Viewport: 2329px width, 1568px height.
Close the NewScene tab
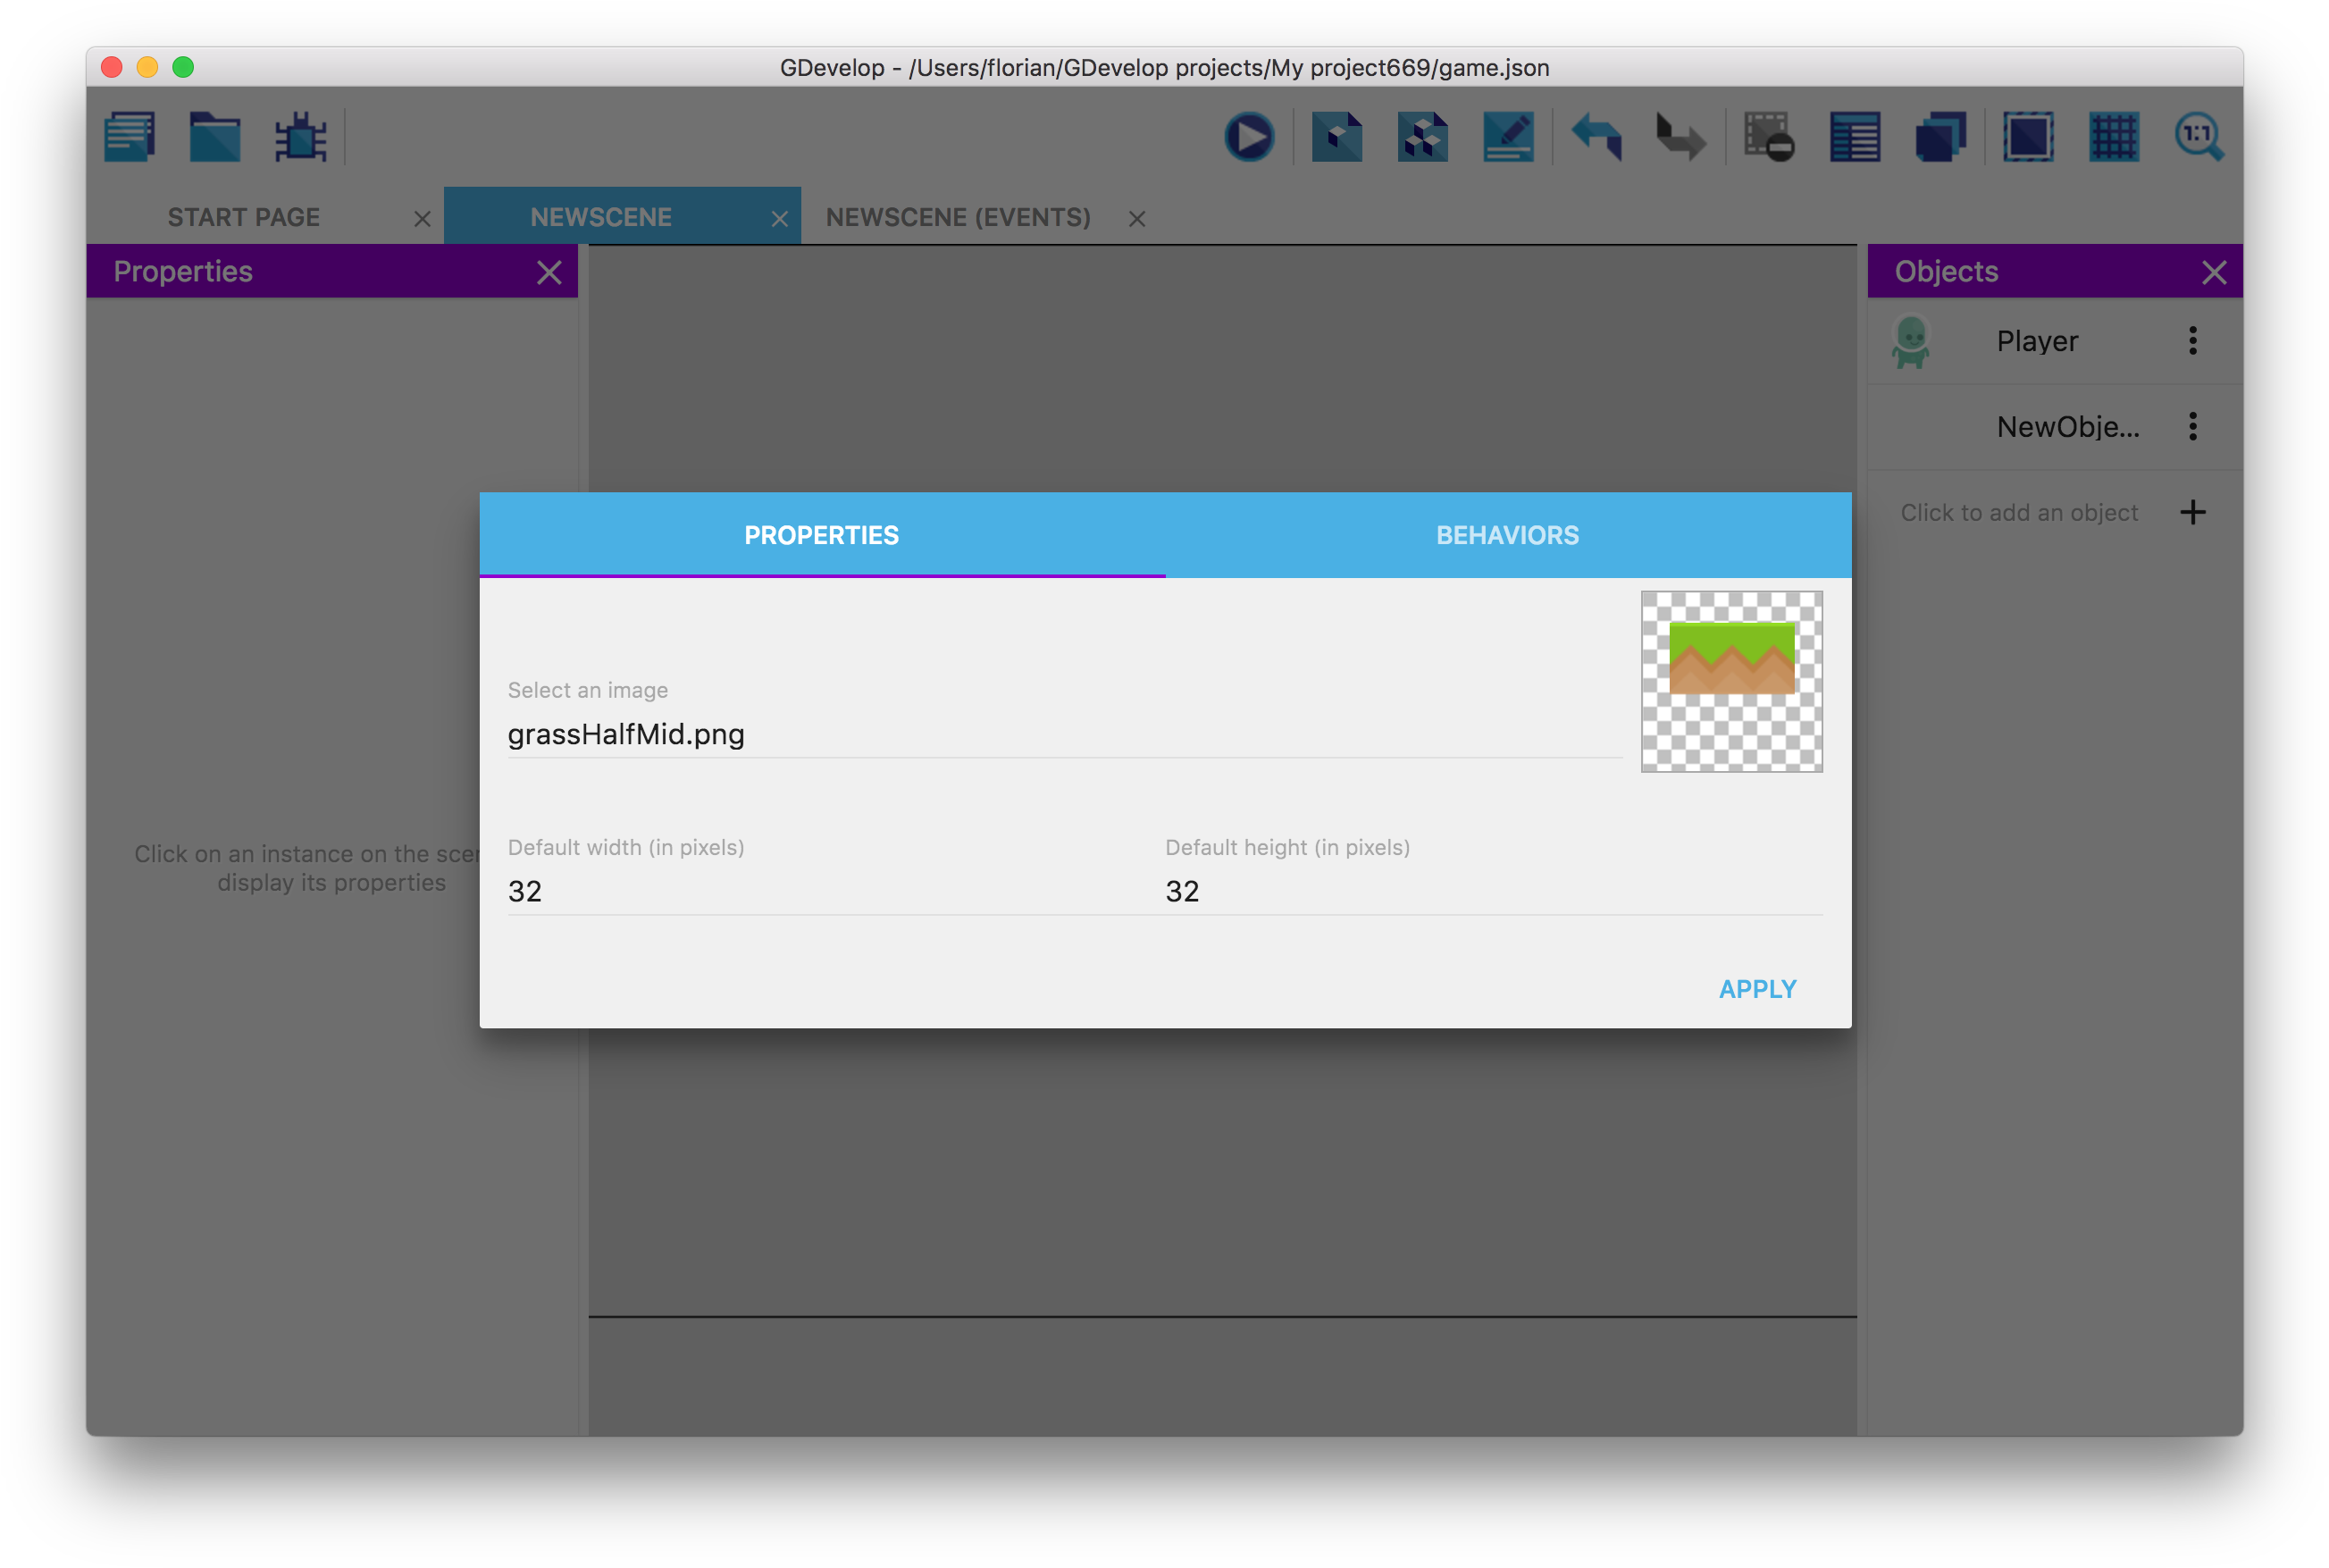click(779, 219)
